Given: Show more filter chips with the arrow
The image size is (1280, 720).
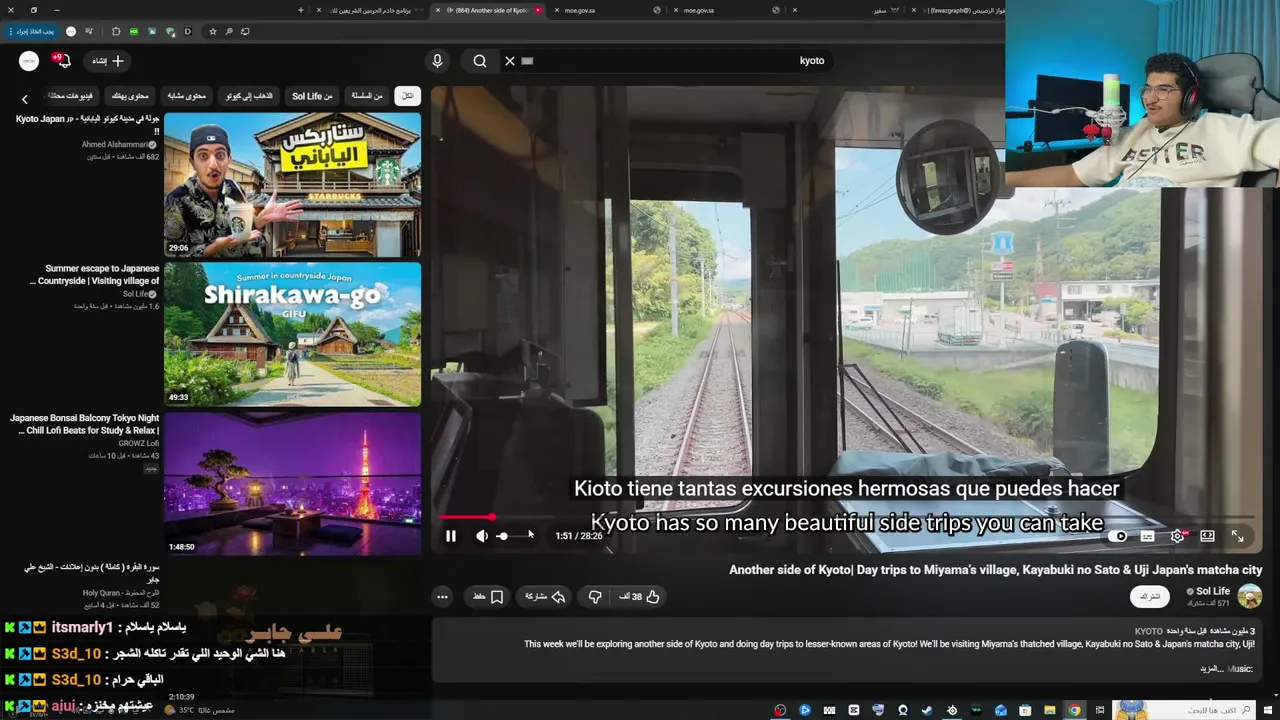Looking at the screenshot, I should pyautogui.click(x=25, y=99).
